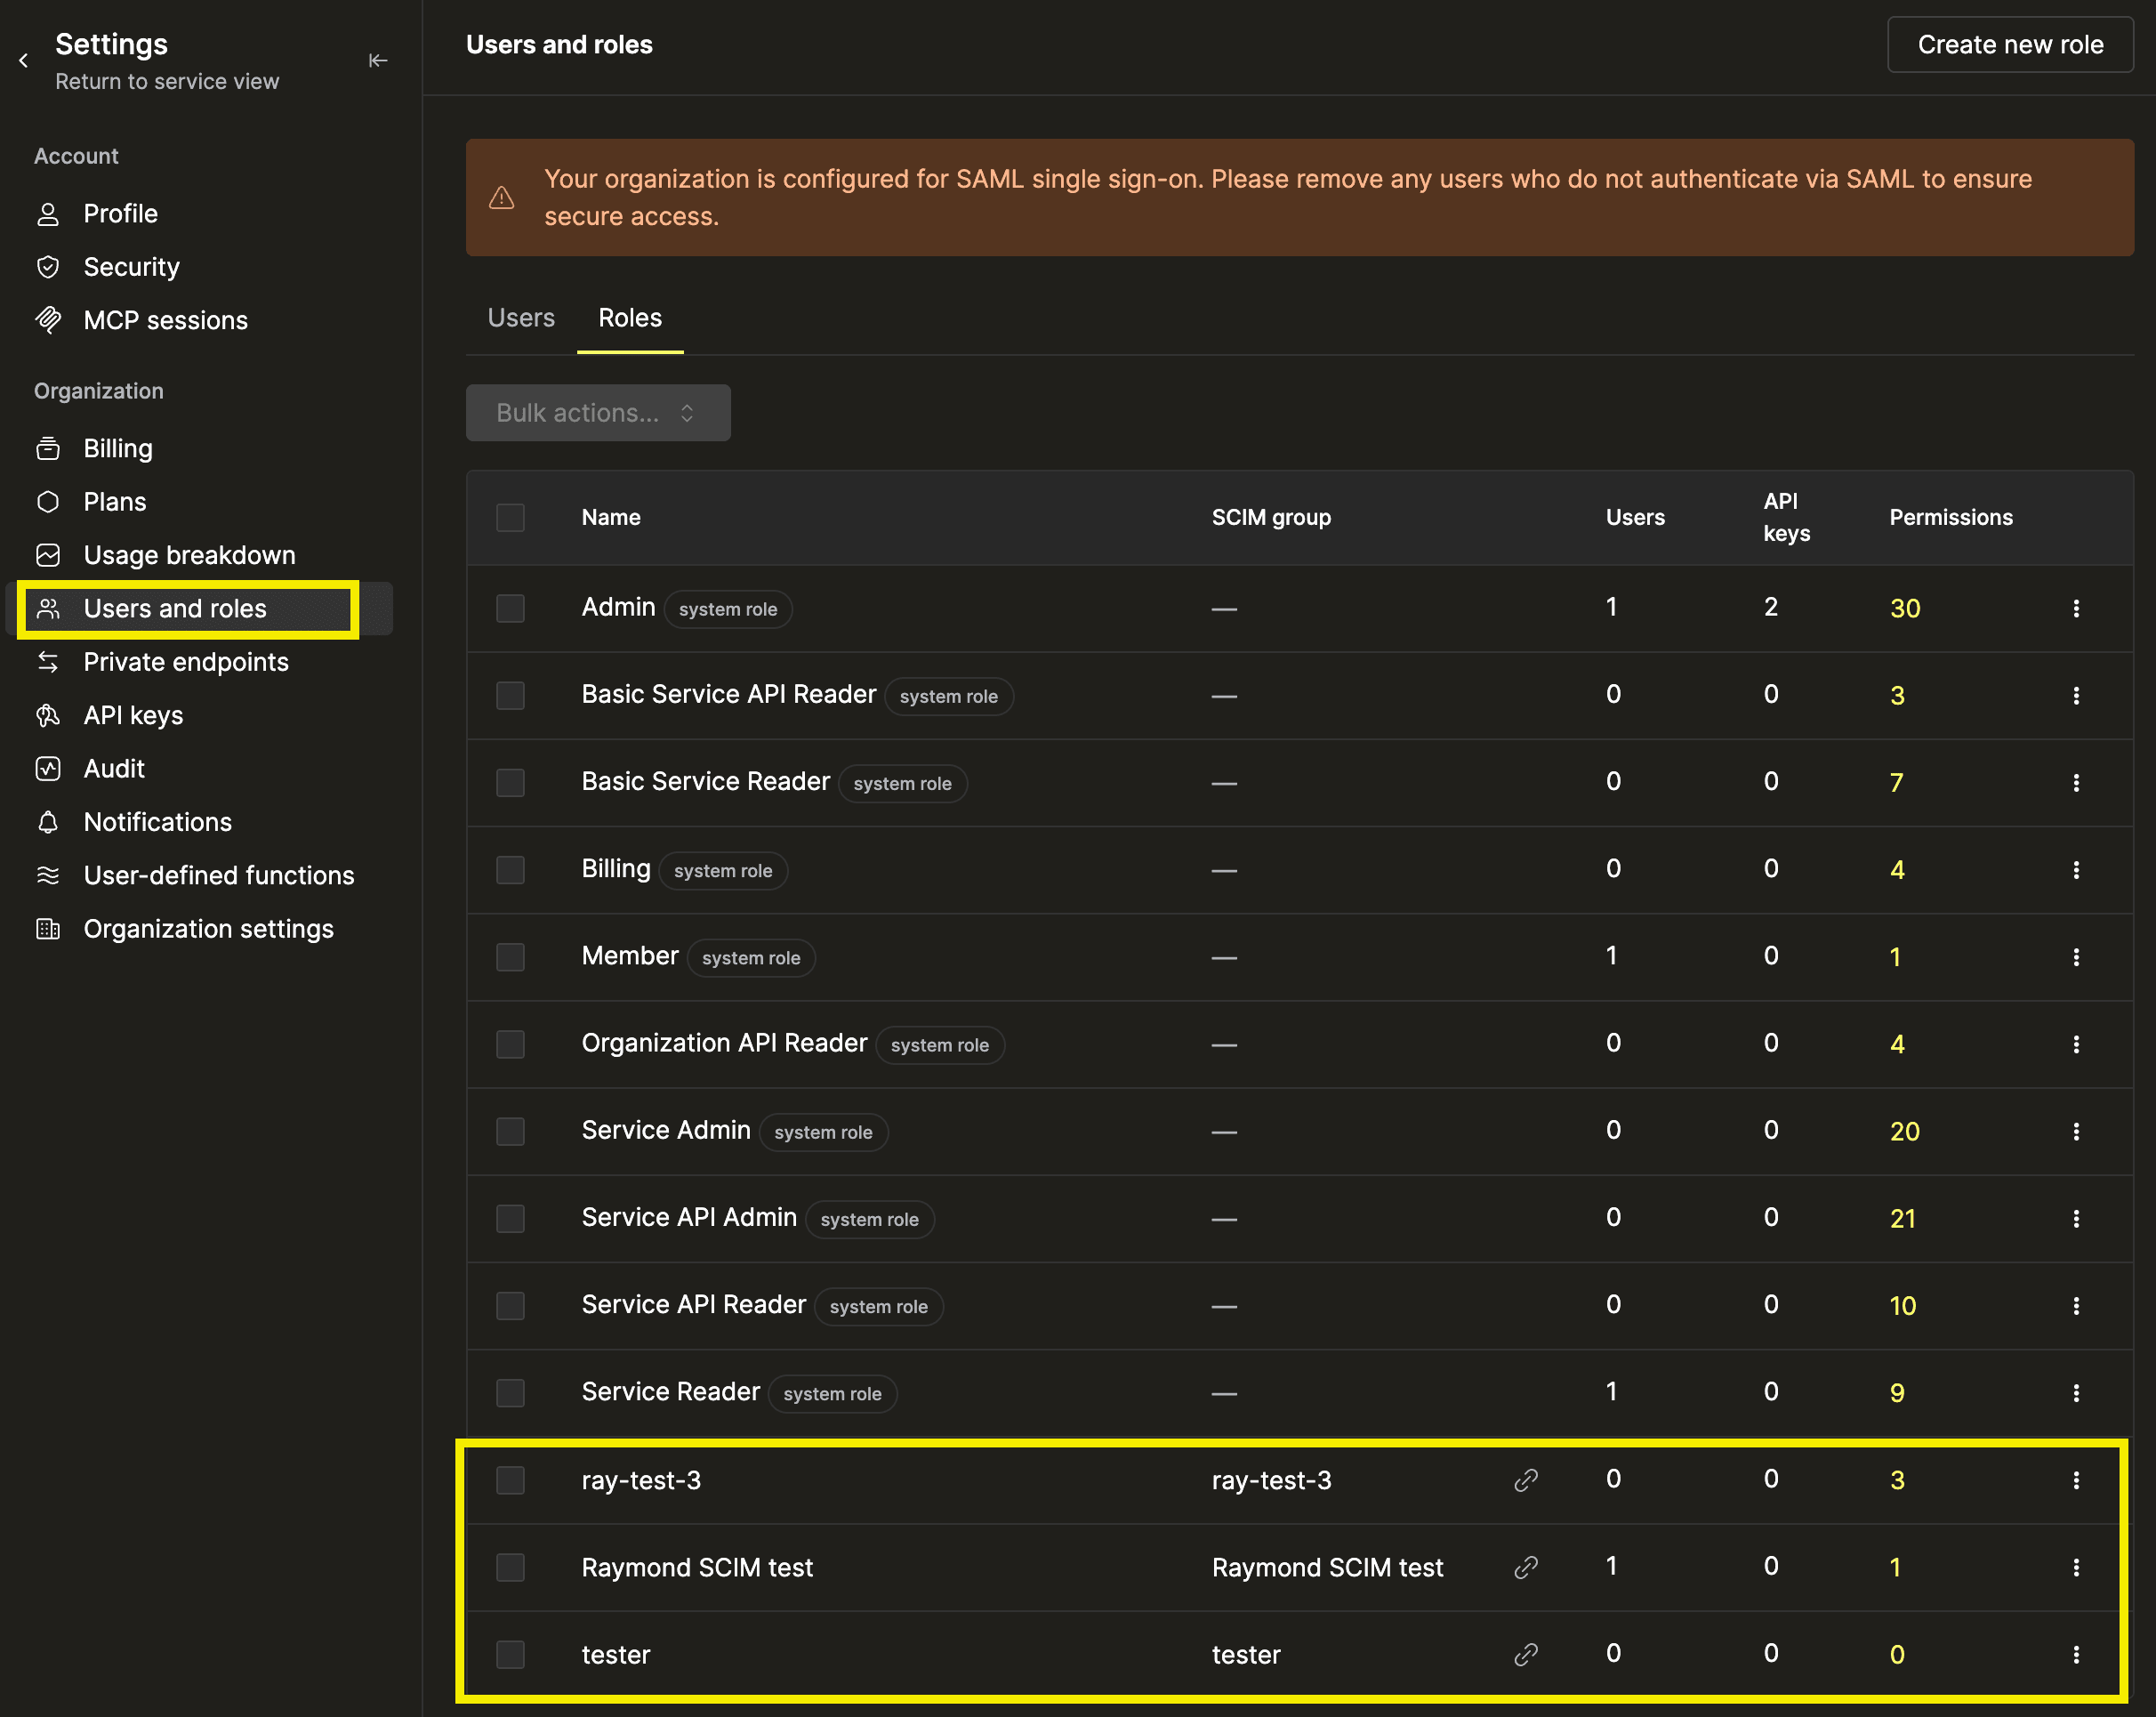The width and height of the screenshot is (2156, 1717).
Task: Open the three-dot menu for Member role
Action: (x=2076, y=957)
